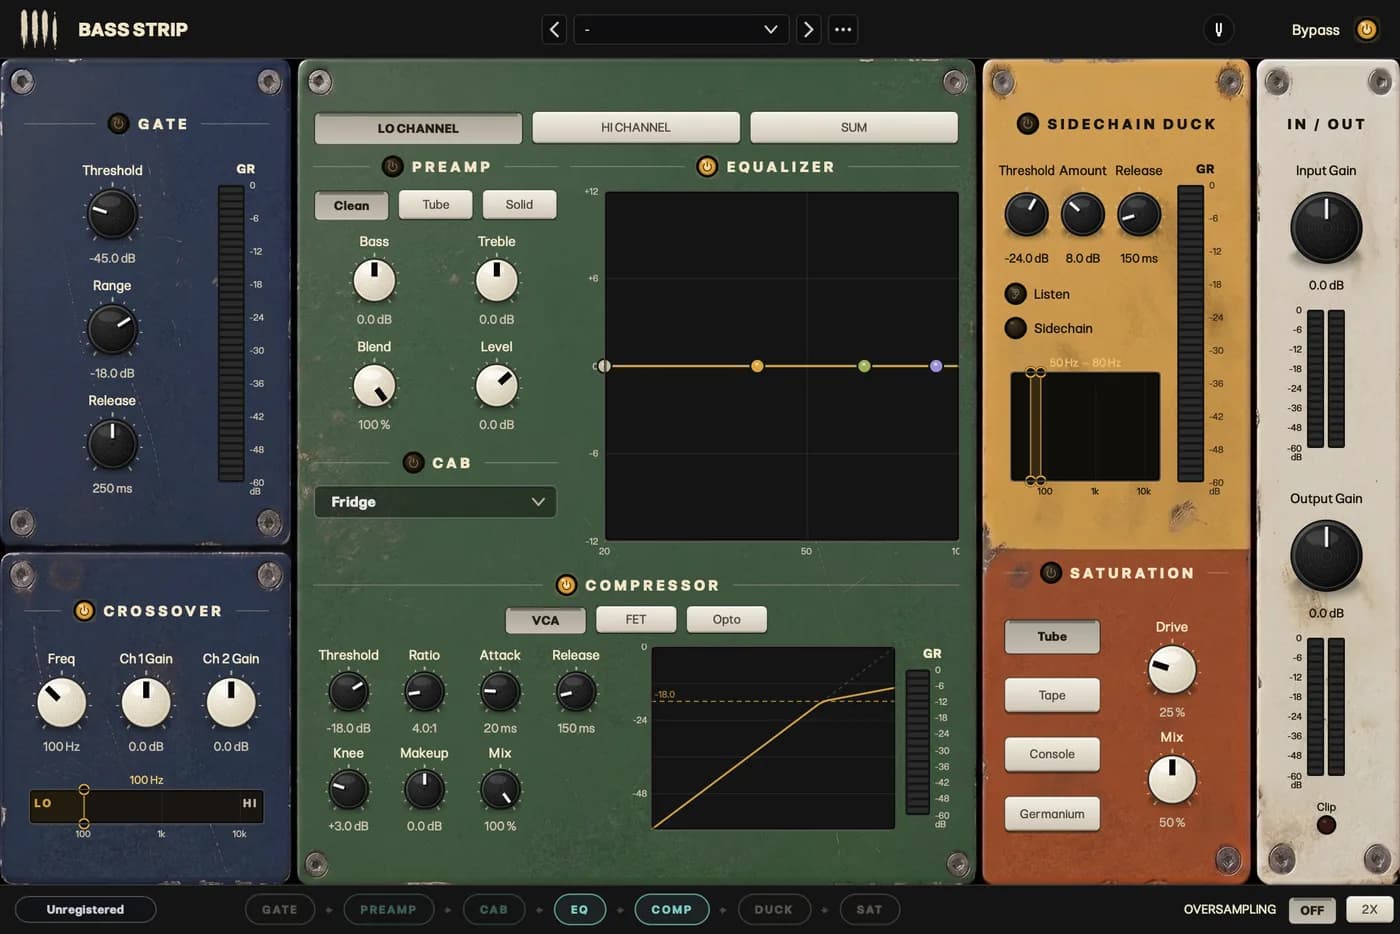Screen dimensions: 1400x934
Task: Choose Console saturation type
Action: tap(1052, 754)
